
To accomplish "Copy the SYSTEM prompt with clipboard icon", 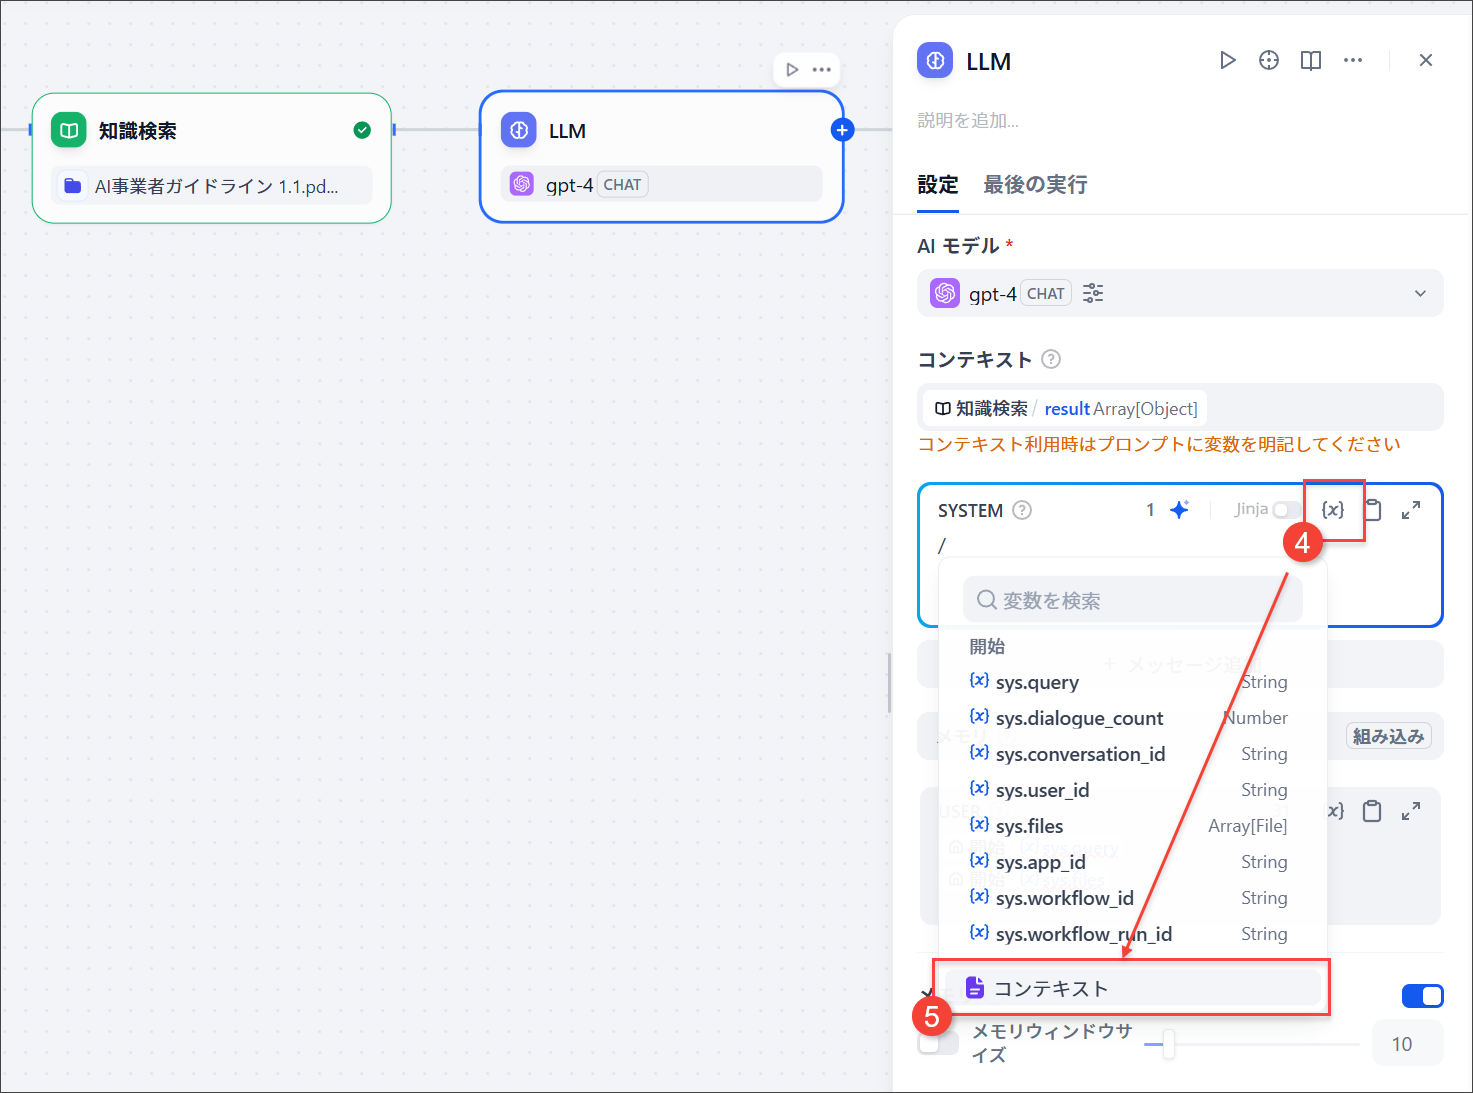I will (1373, 510).
